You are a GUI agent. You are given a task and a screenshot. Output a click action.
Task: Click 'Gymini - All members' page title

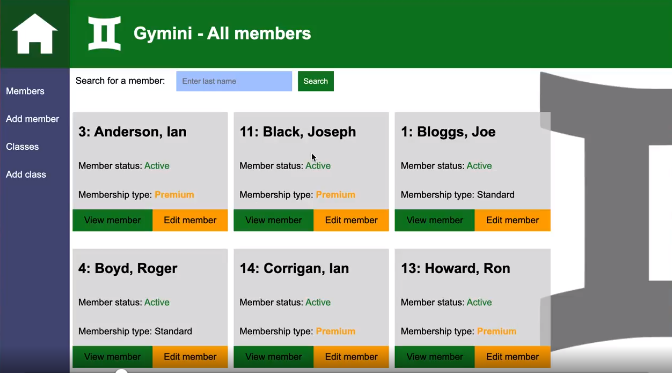(222, 33)
